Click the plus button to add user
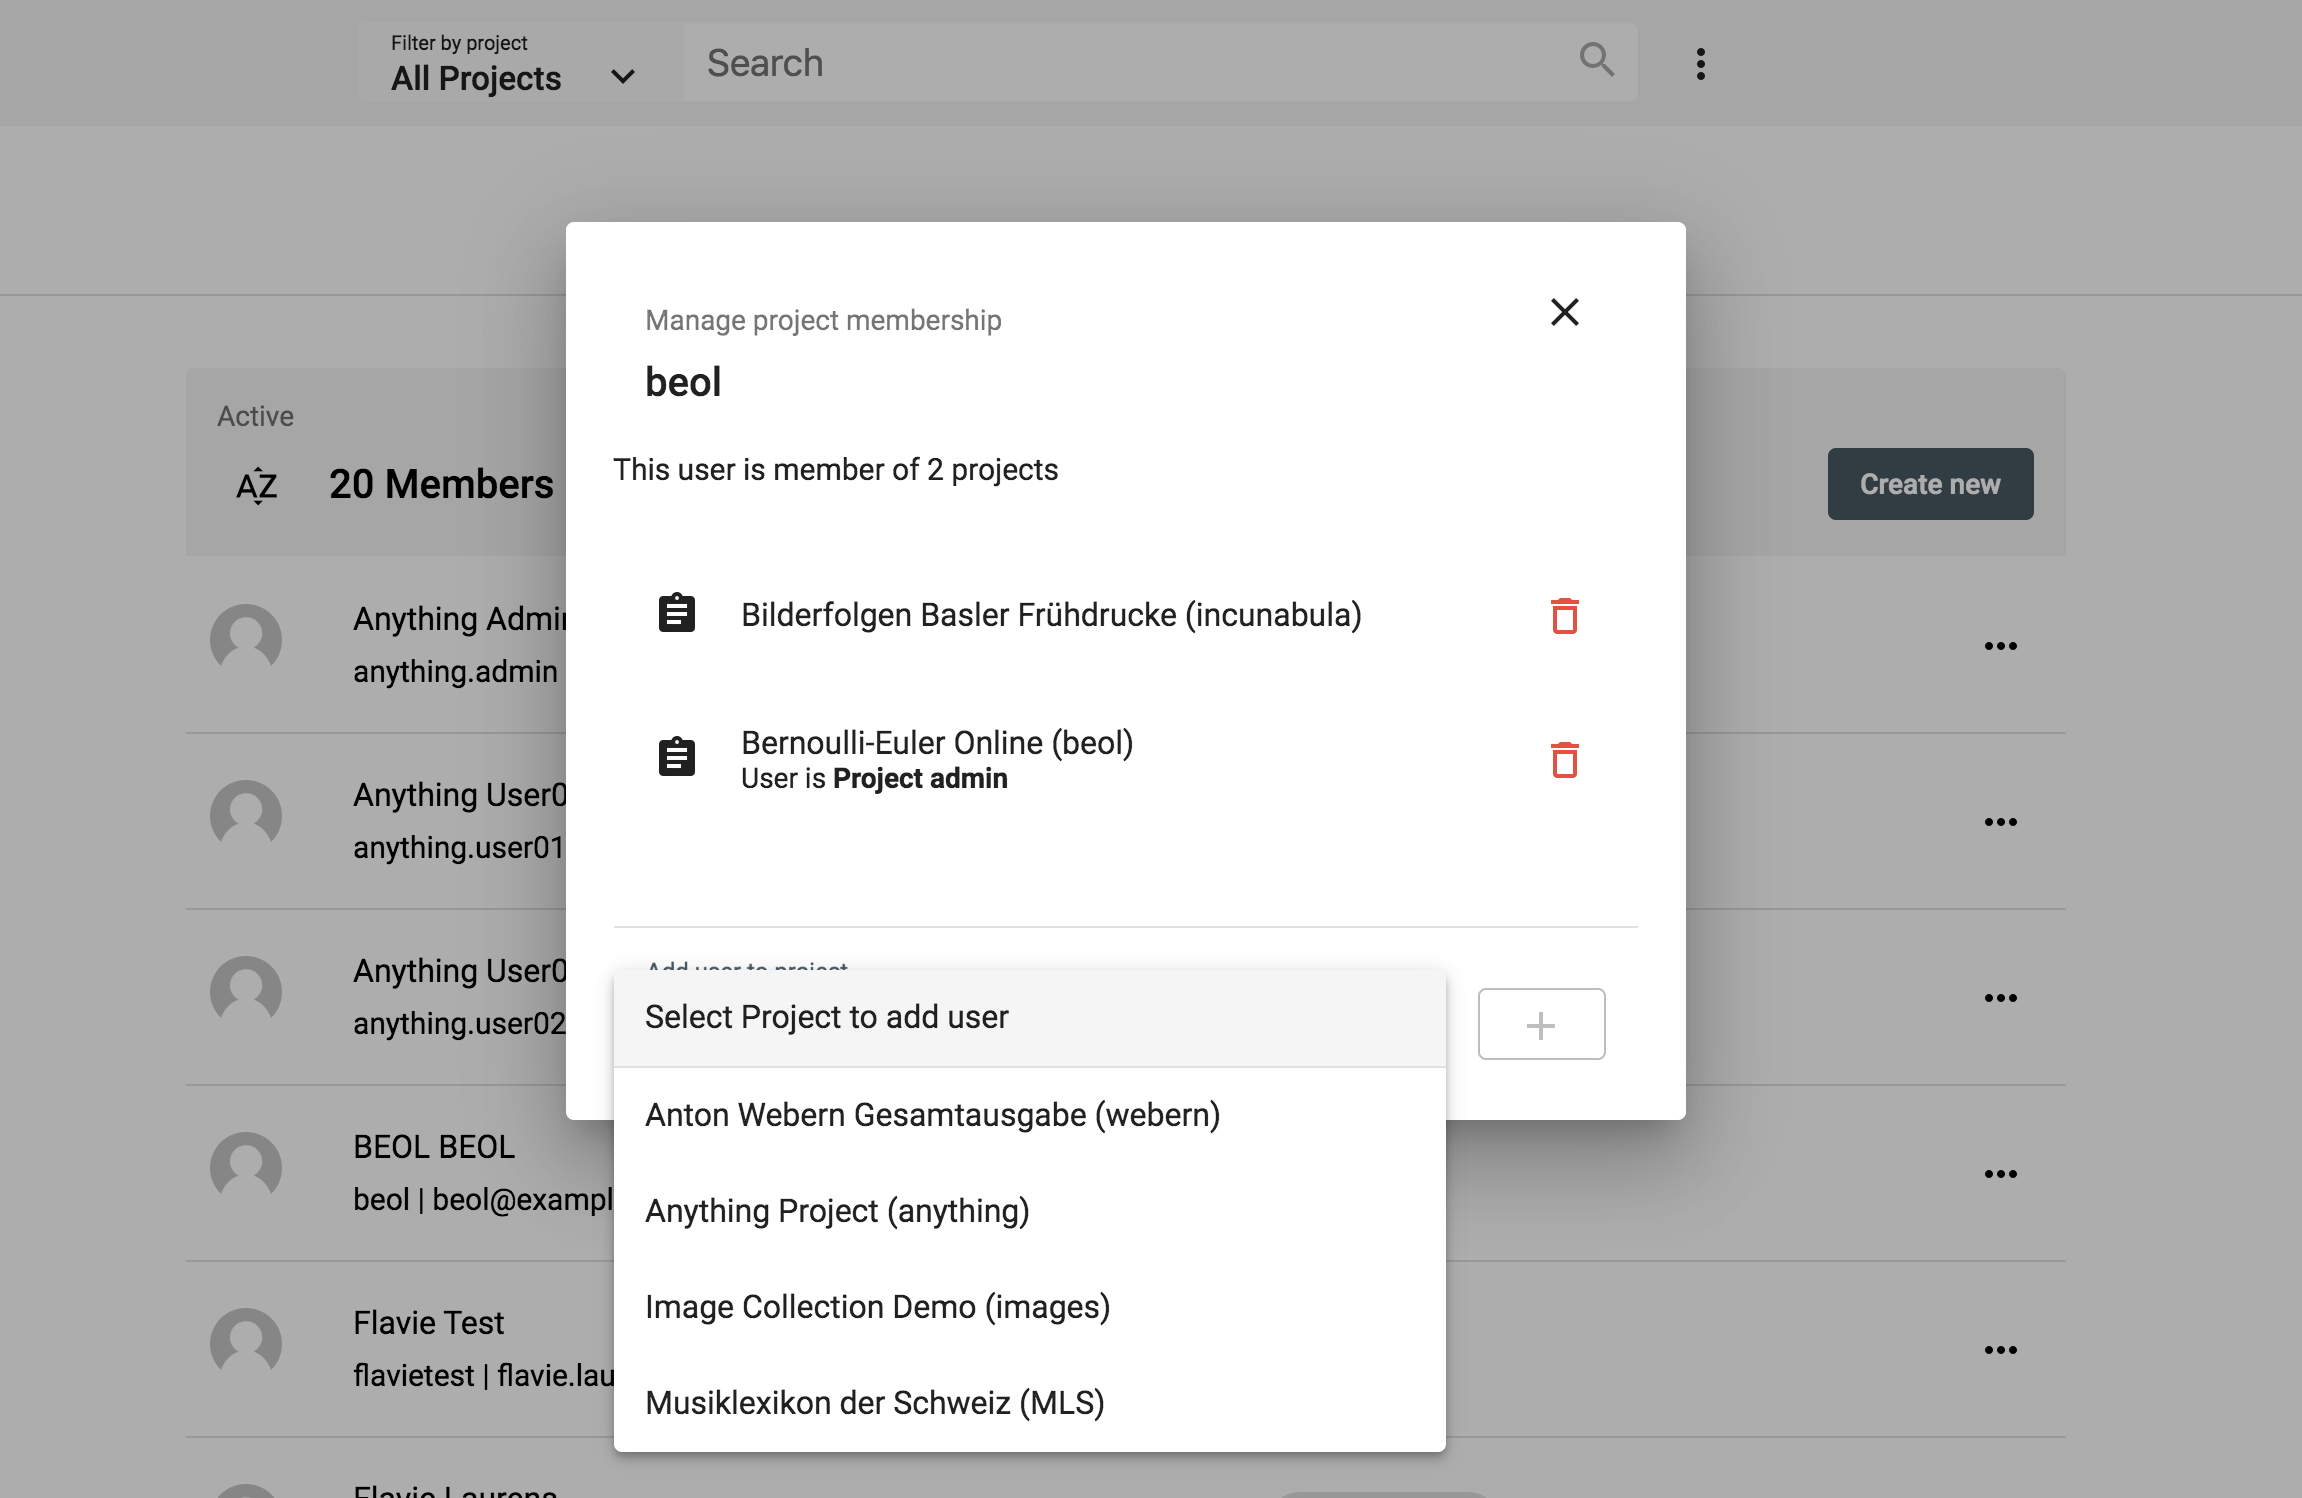 point(1541,1023)
